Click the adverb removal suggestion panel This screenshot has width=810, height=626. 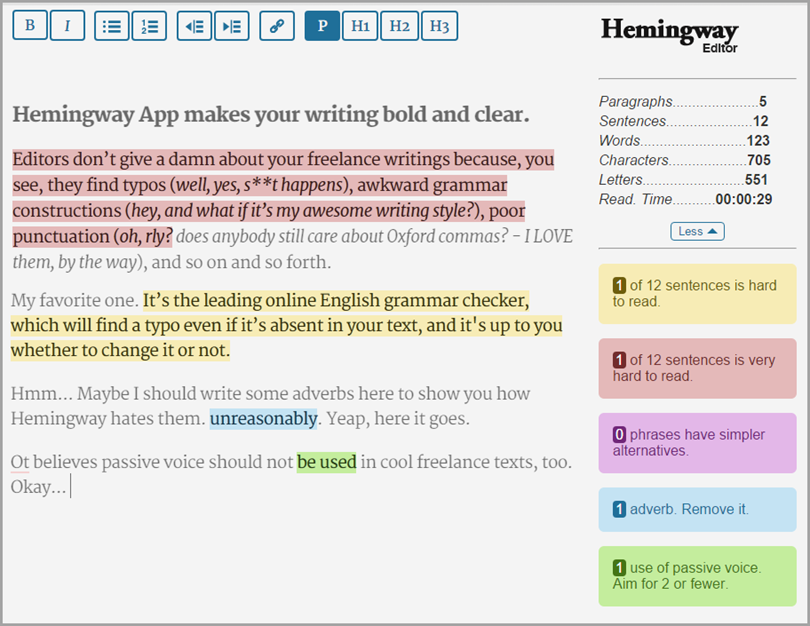[x=697, y=509]
